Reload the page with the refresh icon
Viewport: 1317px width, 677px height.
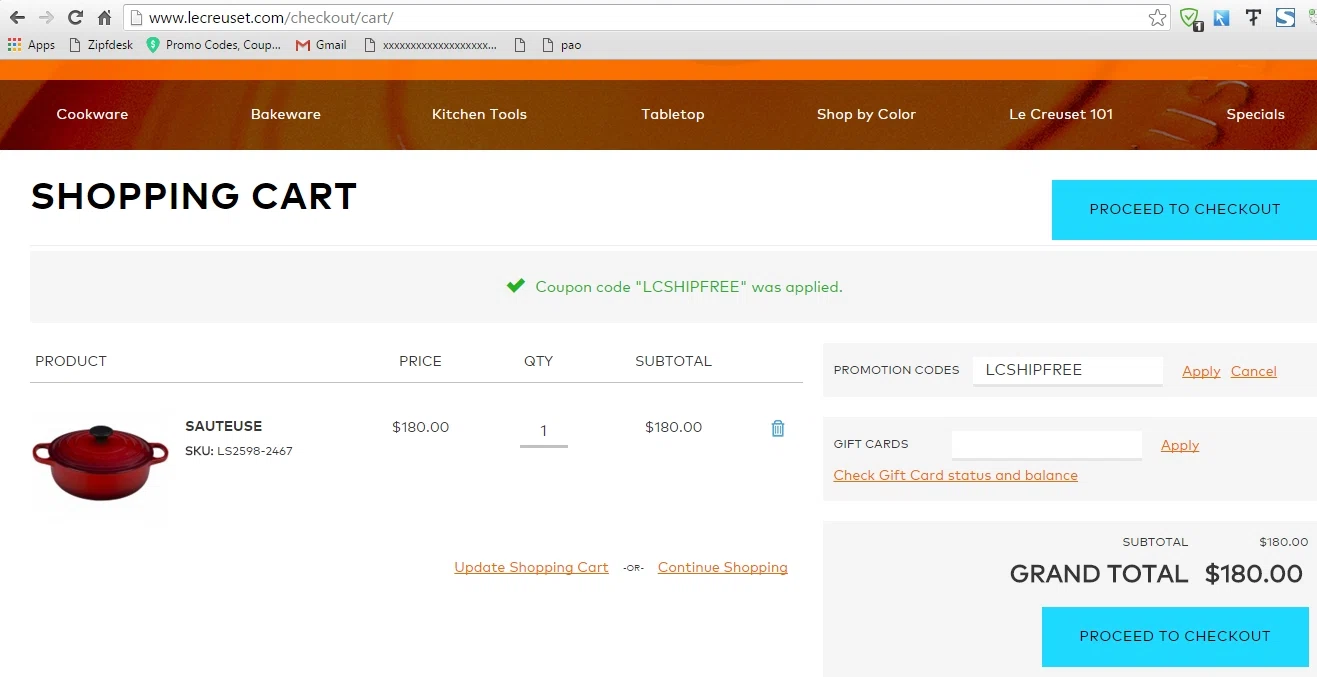[x=75, y=18]
